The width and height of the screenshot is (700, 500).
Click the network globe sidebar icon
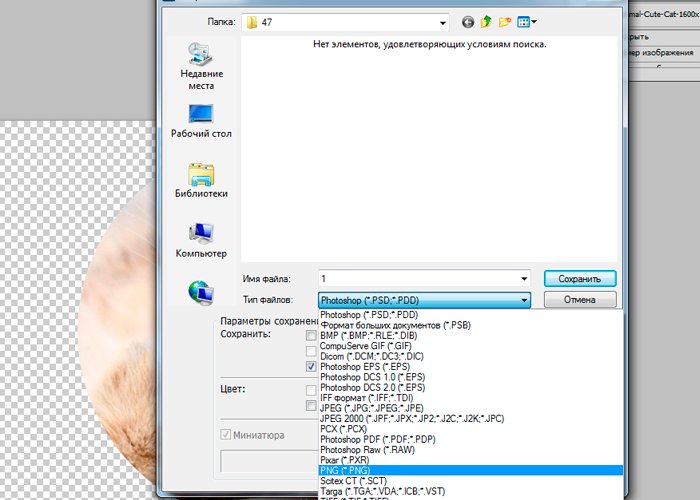(x=201, y=291)
